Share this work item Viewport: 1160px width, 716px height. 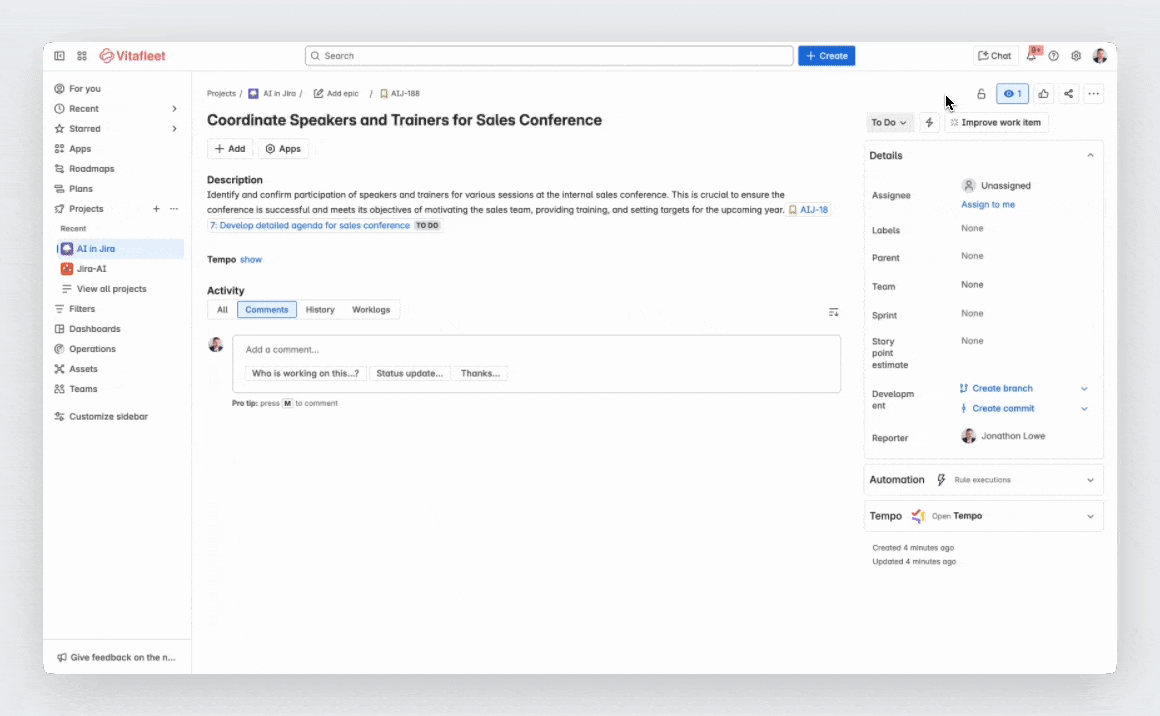[x=1068, y=94]
